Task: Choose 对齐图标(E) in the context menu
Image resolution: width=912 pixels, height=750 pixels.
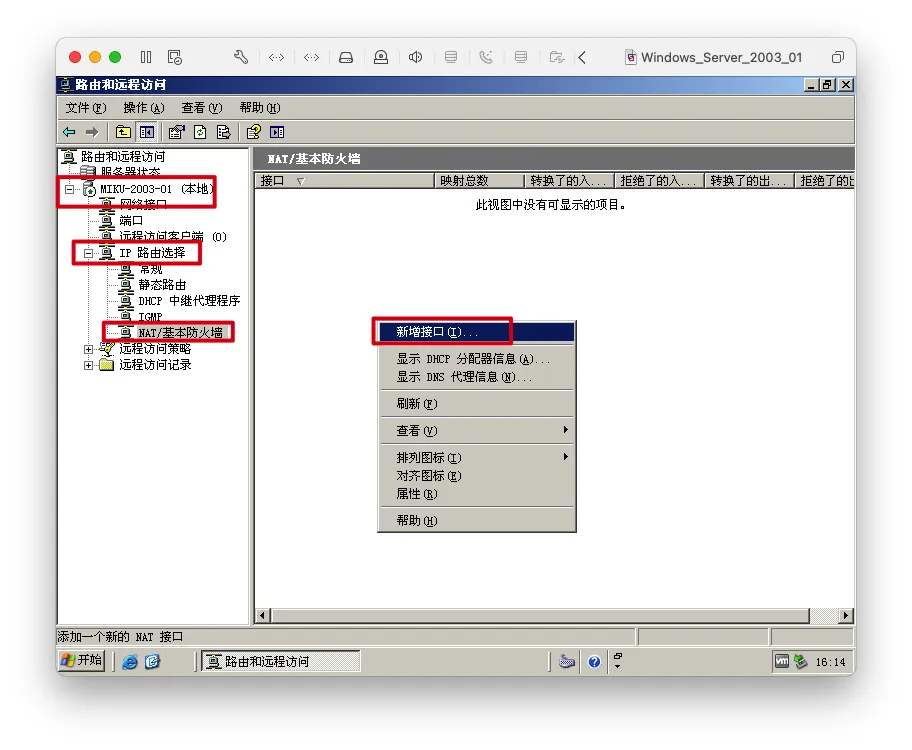Action: tap(476, 476)
